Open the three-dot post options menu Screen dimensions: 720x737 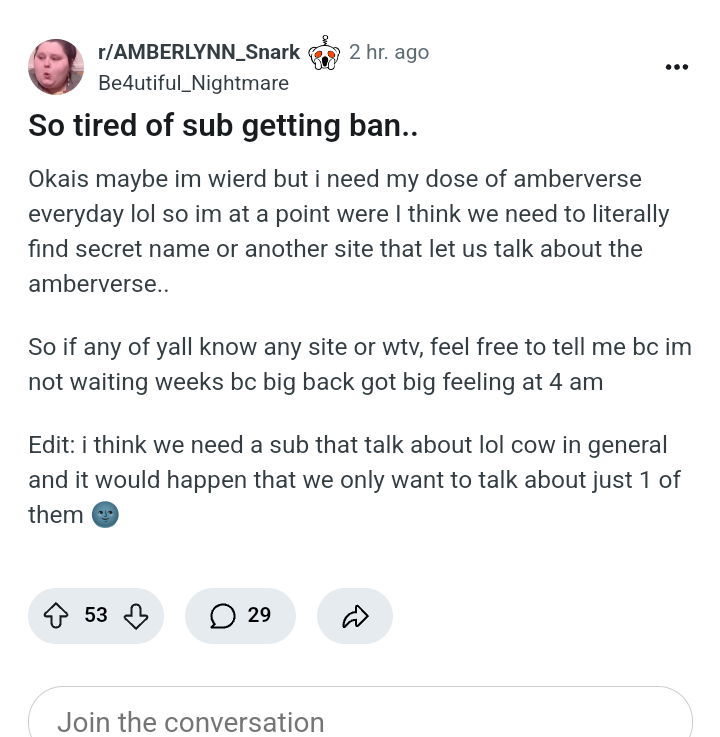pos(677,67)
